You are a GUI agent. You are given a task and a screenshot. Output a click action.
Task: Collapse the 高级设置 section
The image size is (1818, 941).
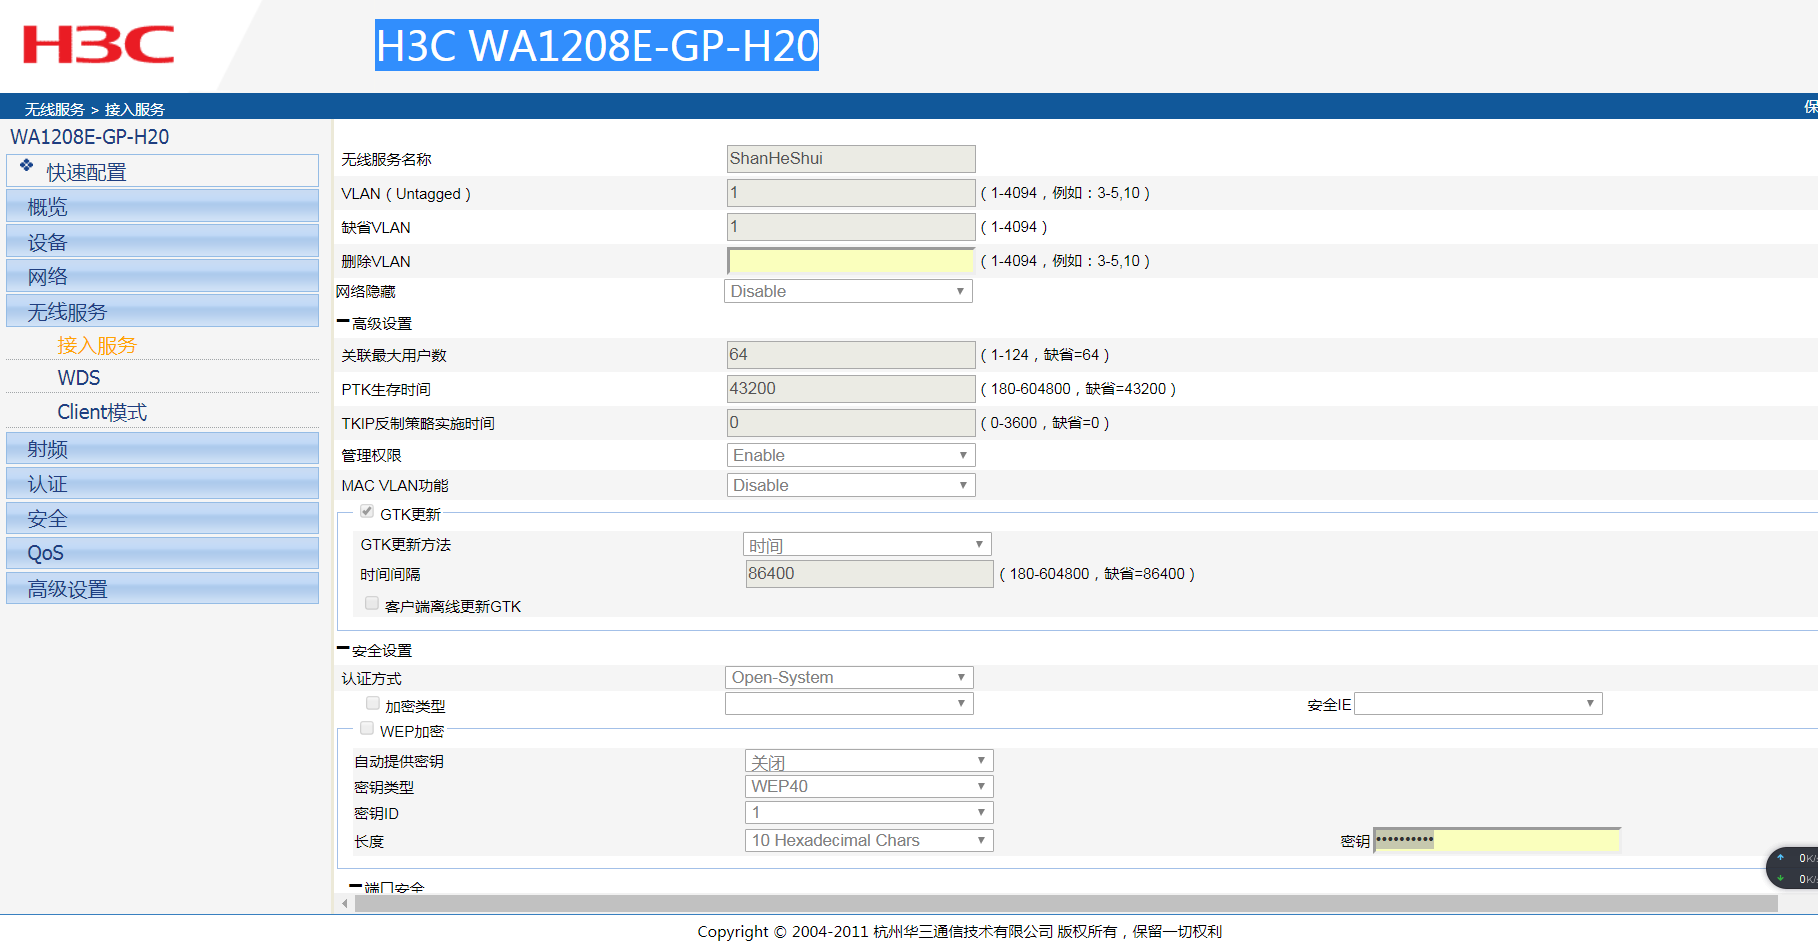343,322
